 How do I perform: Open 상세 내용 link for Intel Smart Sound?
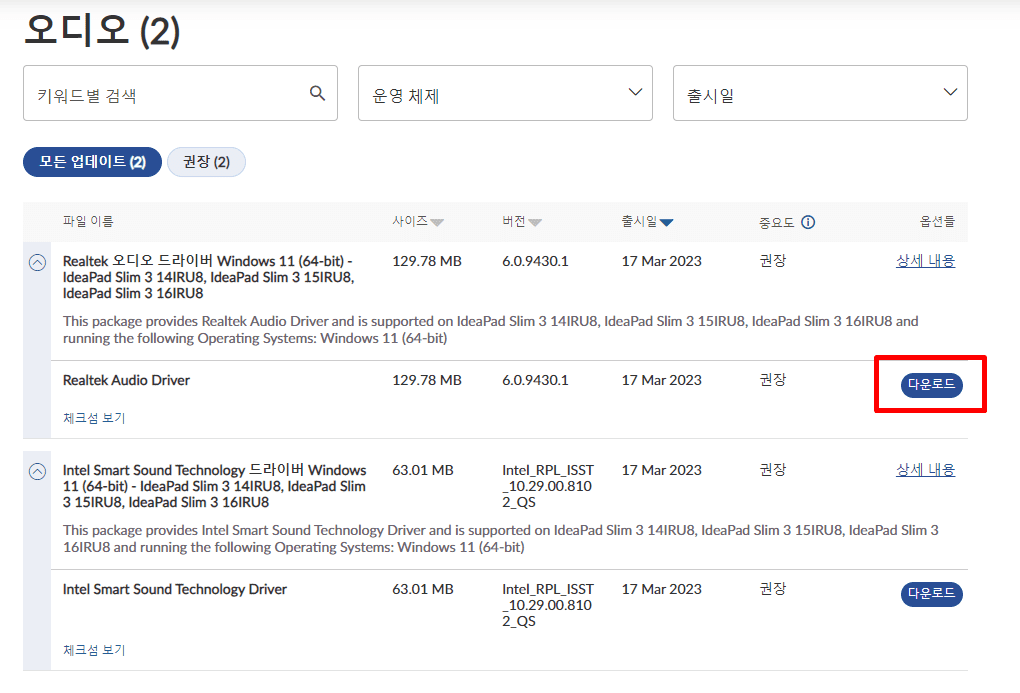pos(925,470)
